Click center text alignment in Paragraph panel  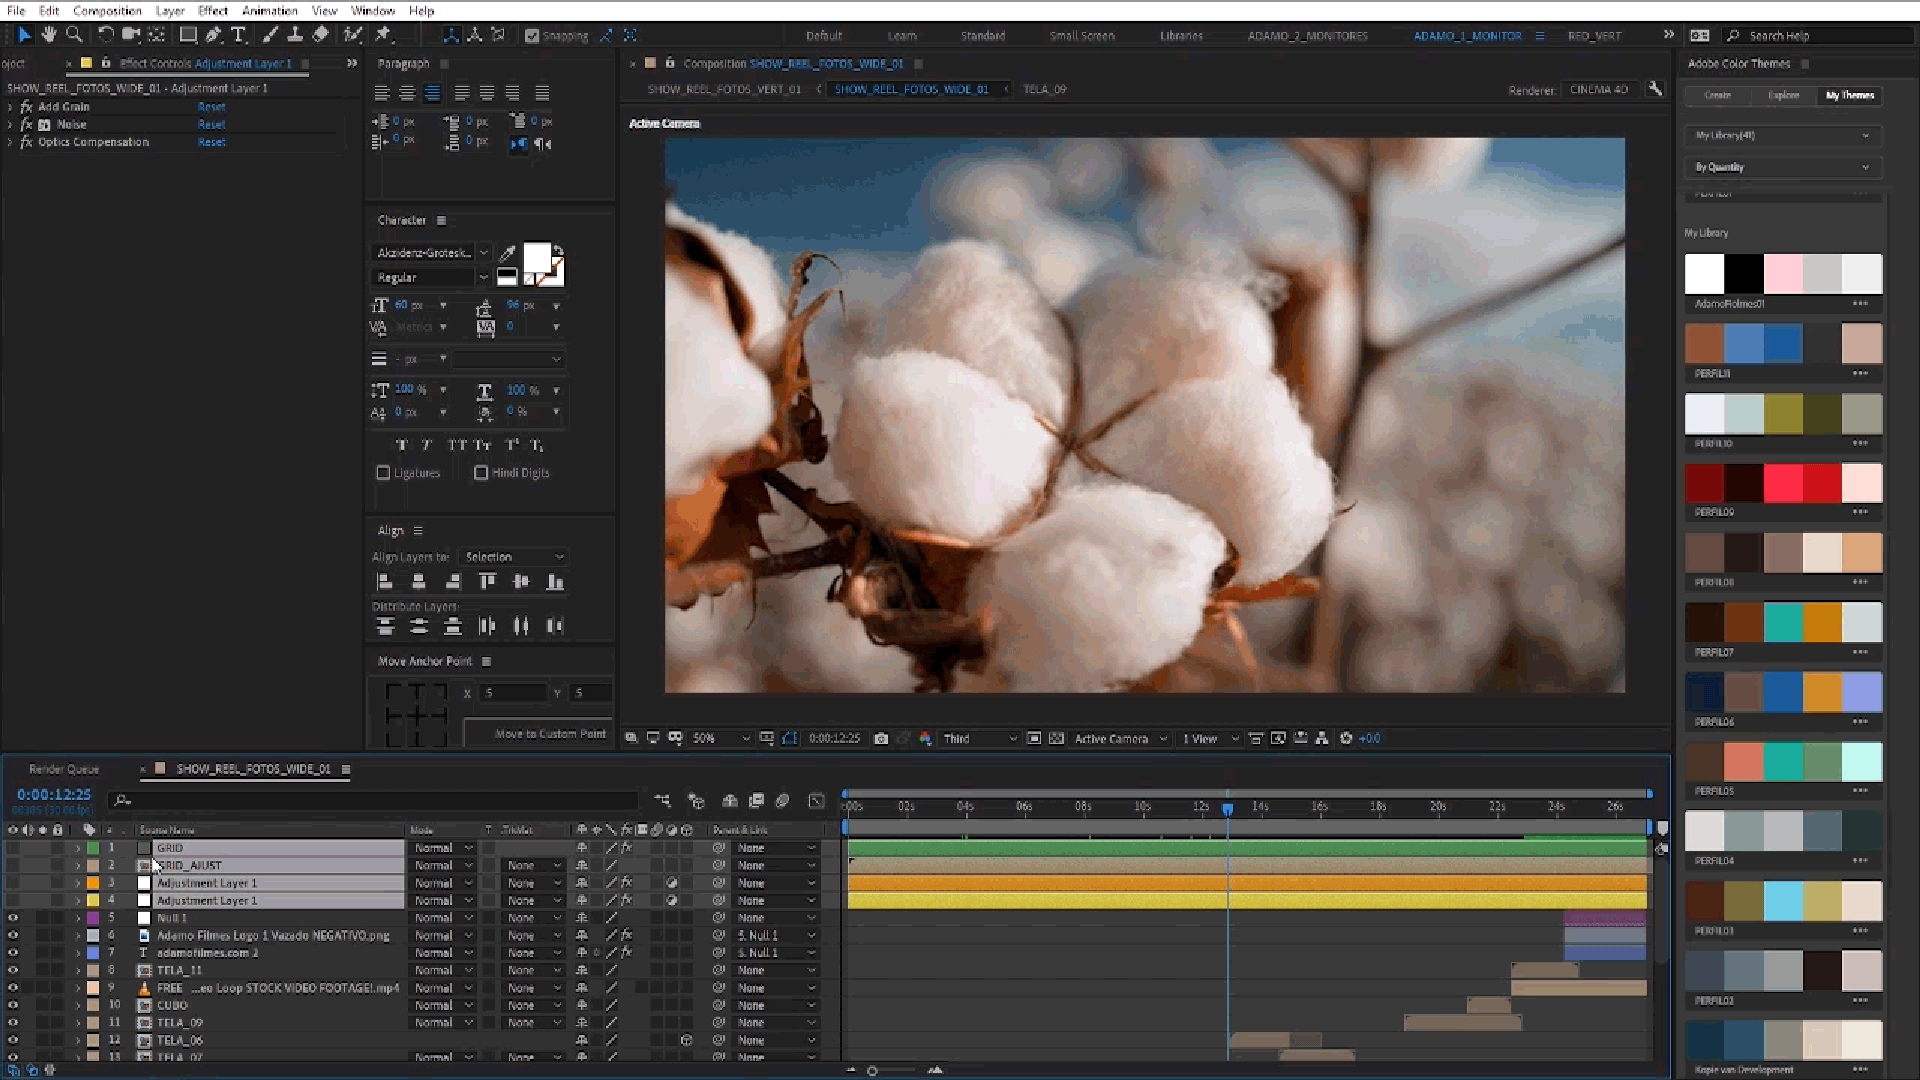[407, 93]
